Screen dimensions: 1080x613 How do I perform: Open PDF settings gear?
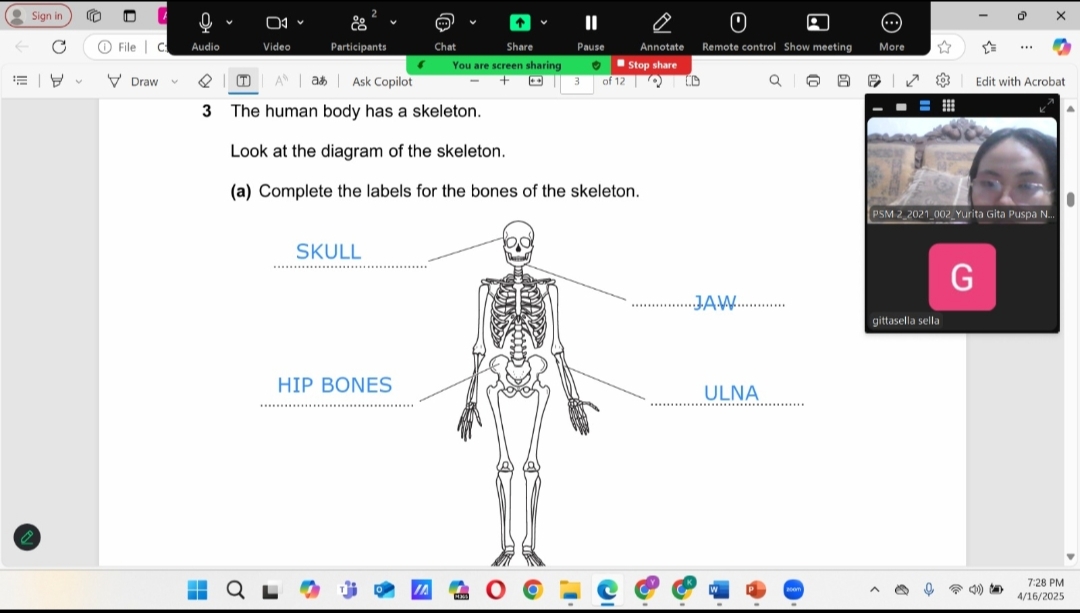tap(943, 81)
